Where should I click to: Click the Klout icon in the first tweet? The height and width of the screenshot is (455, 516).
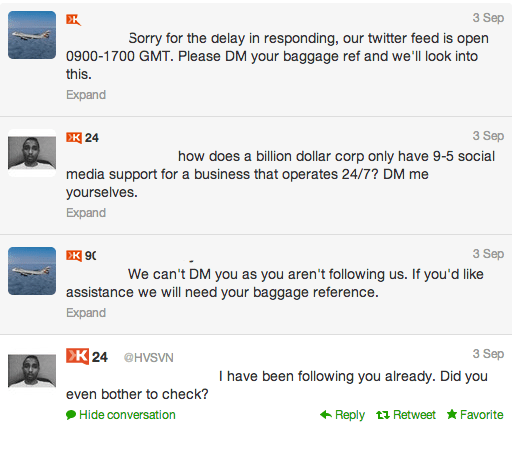tap(73, 20)
